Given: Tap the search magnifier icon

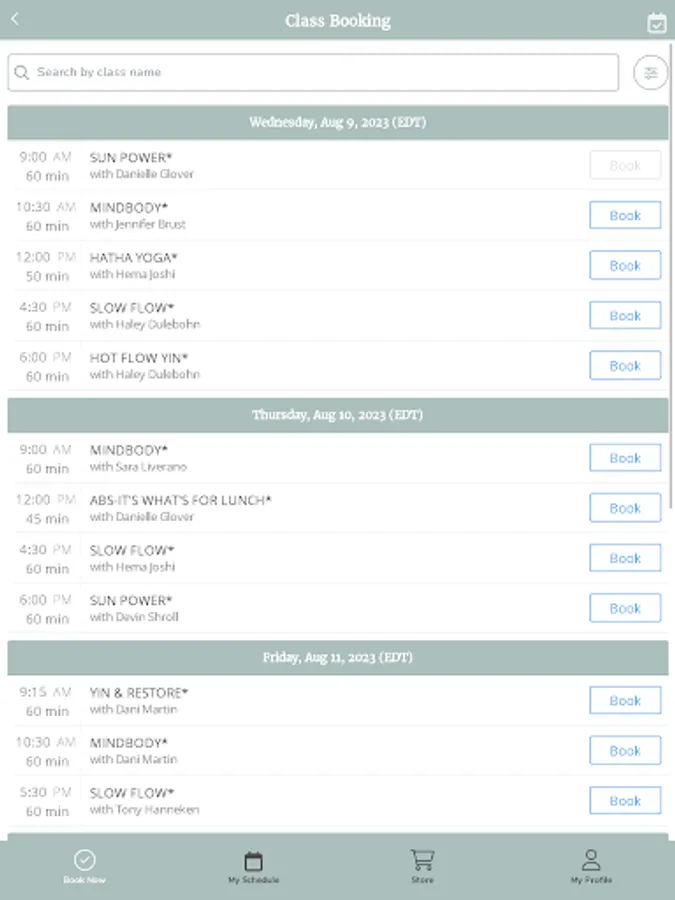Looking at the screenshot, I should [22, 73].
